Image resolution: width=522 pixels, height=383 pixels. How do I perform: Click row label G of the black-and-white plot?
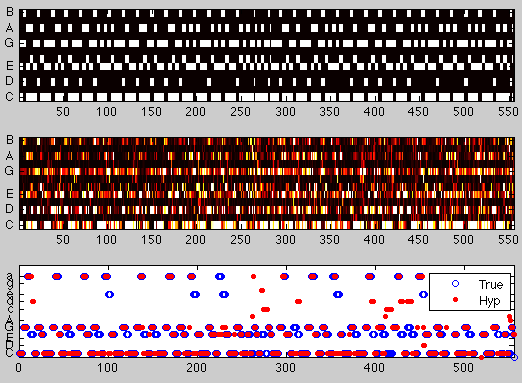pos(9,43)
